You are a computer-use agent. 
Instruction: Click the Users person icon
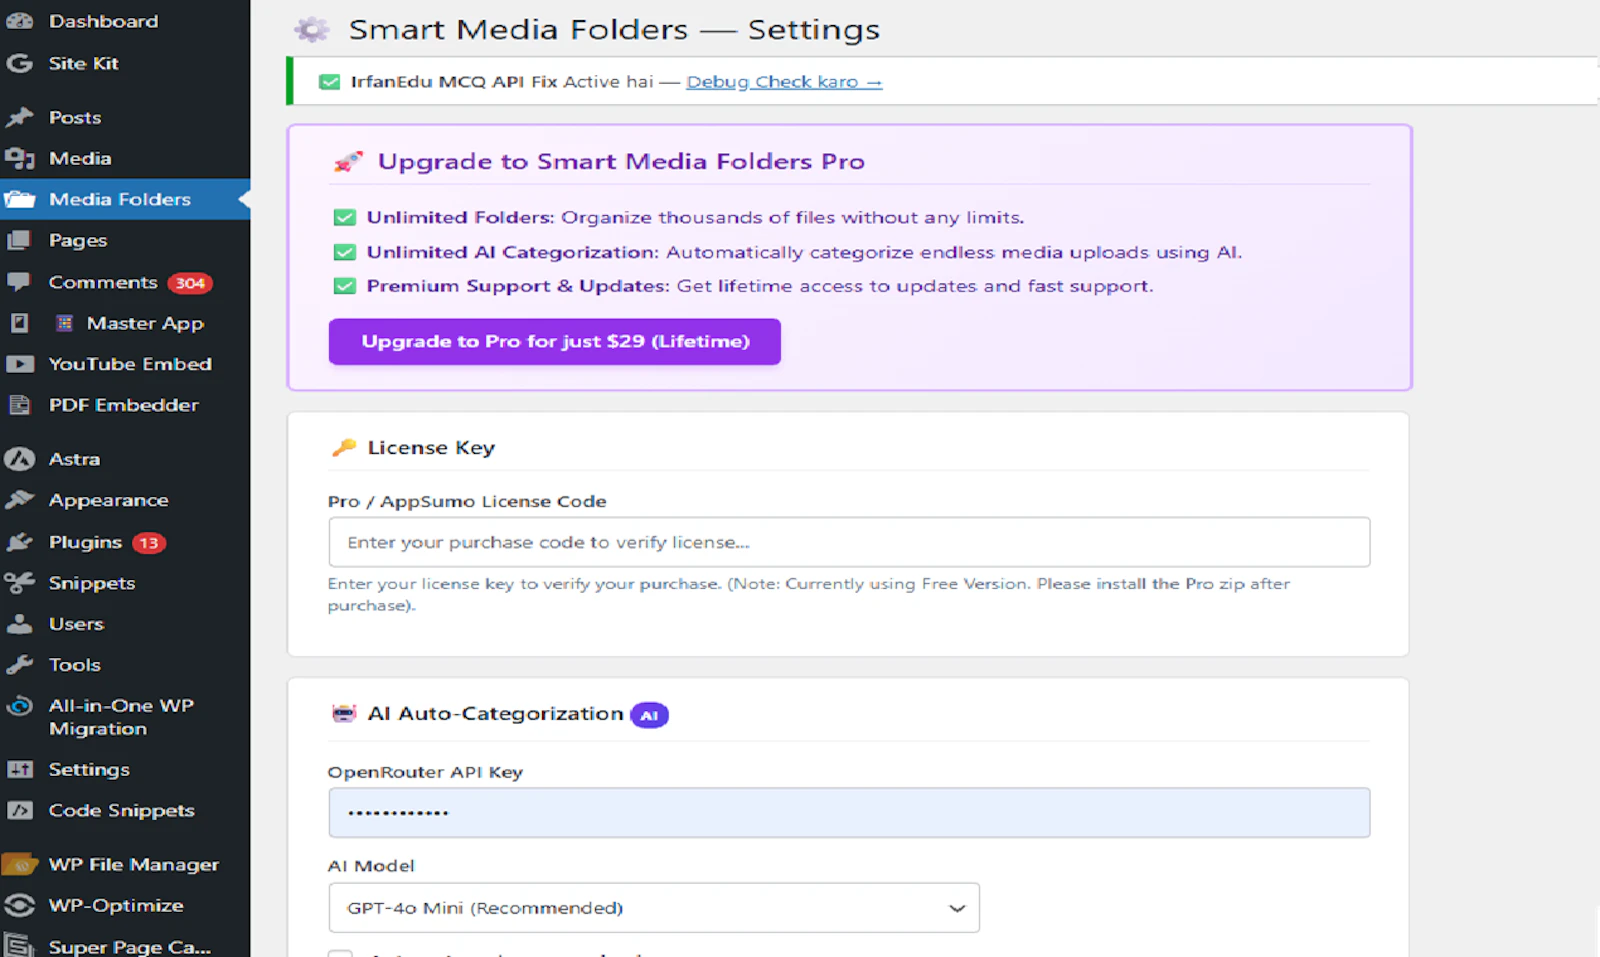tap(19, 624)
